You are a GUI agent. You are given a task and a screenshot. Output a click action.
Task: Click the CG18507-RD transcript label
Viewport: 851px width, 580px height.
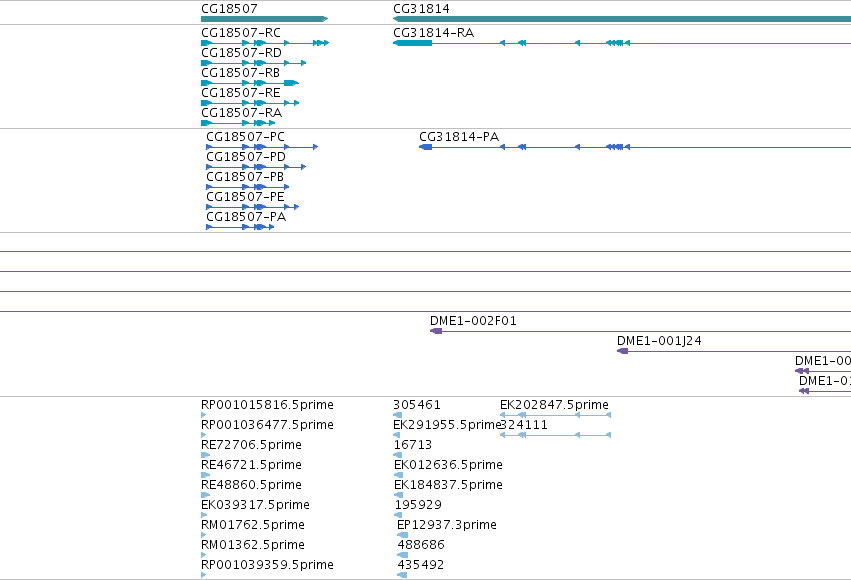tap(242, 53)
